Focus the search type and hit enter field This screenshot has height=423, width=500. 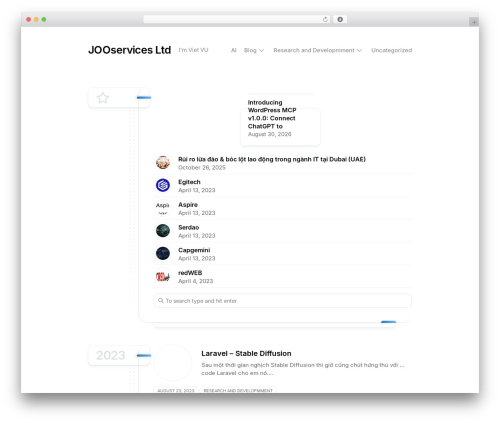(x=282, y=301)
